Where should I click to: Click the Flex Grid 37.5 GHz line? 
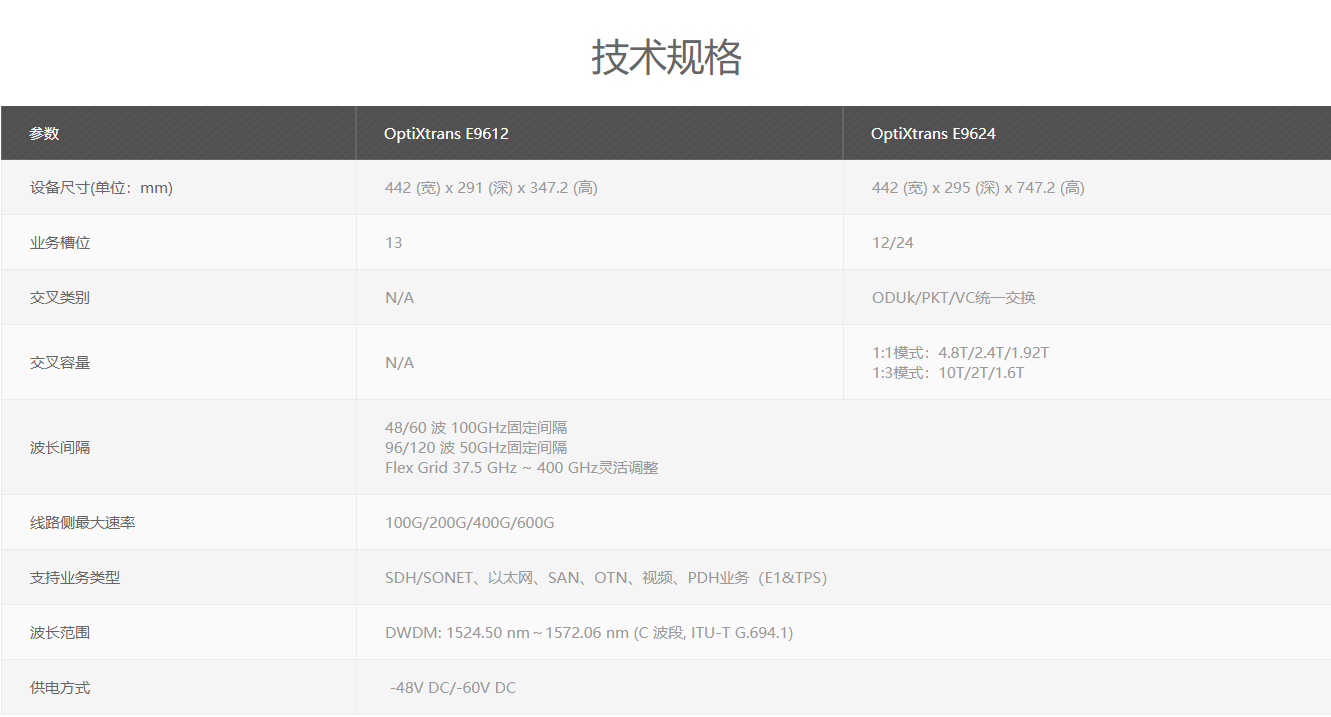521,467
